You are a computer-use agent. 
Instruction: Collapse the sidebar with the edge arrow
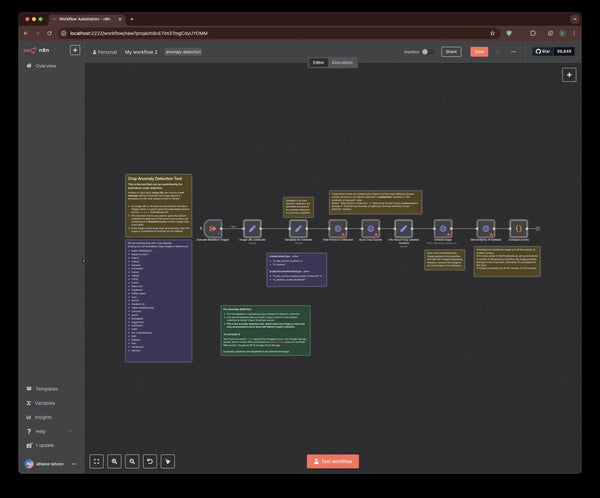pos(84,261)
